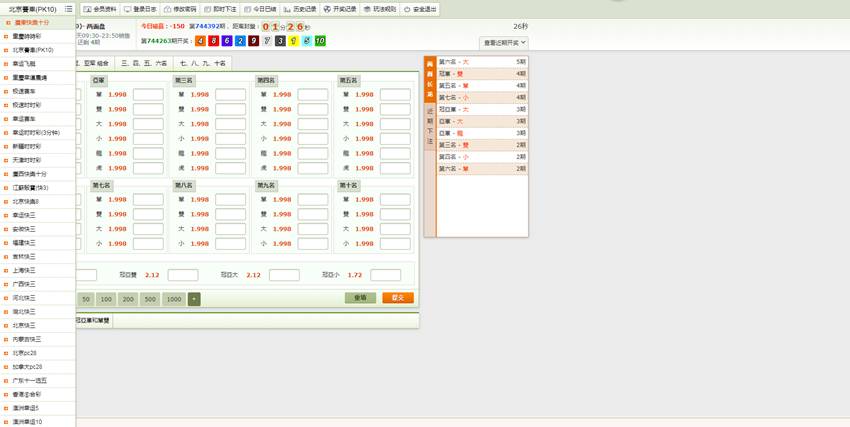Choose the 1000 quick amount chip
This screenshot has height=427, width=850.
(x=173, y=299)
